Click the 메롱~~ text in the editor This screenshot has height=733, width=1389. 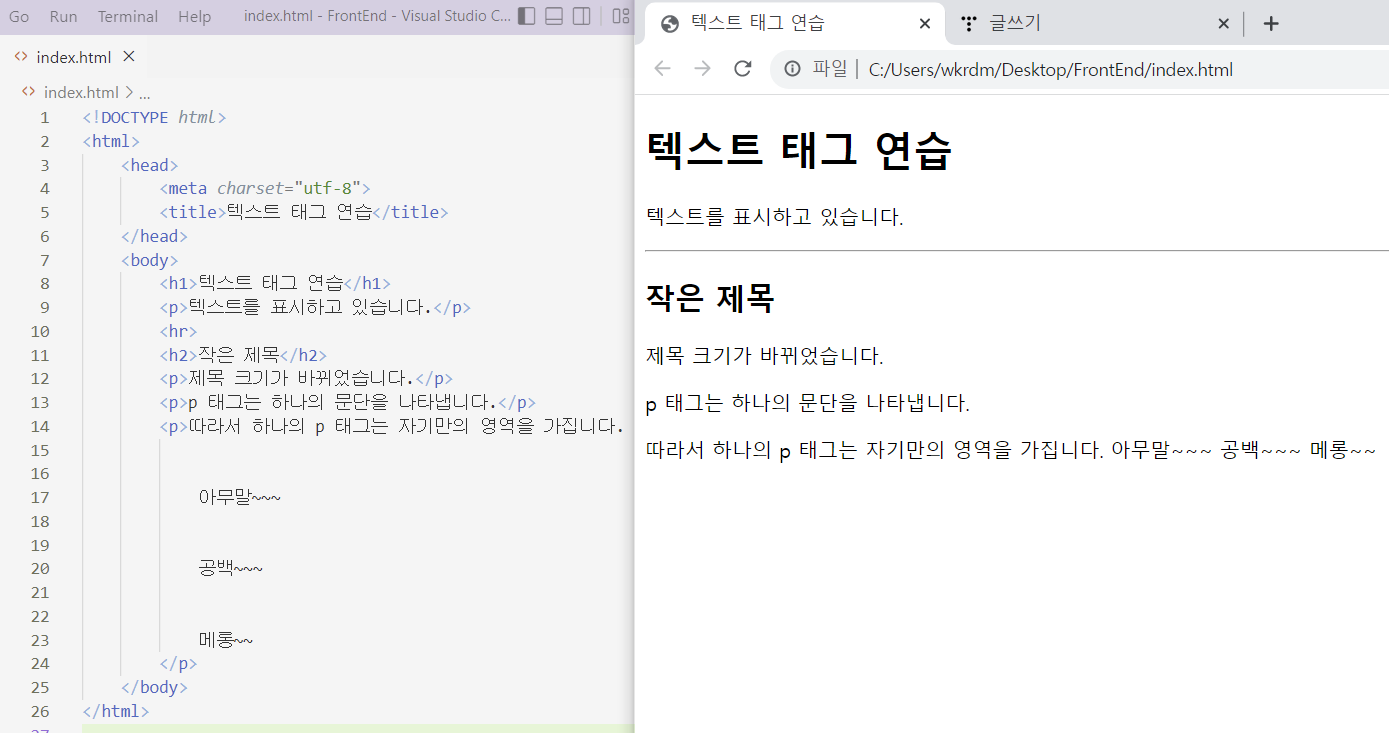click(x=226, y=640)
